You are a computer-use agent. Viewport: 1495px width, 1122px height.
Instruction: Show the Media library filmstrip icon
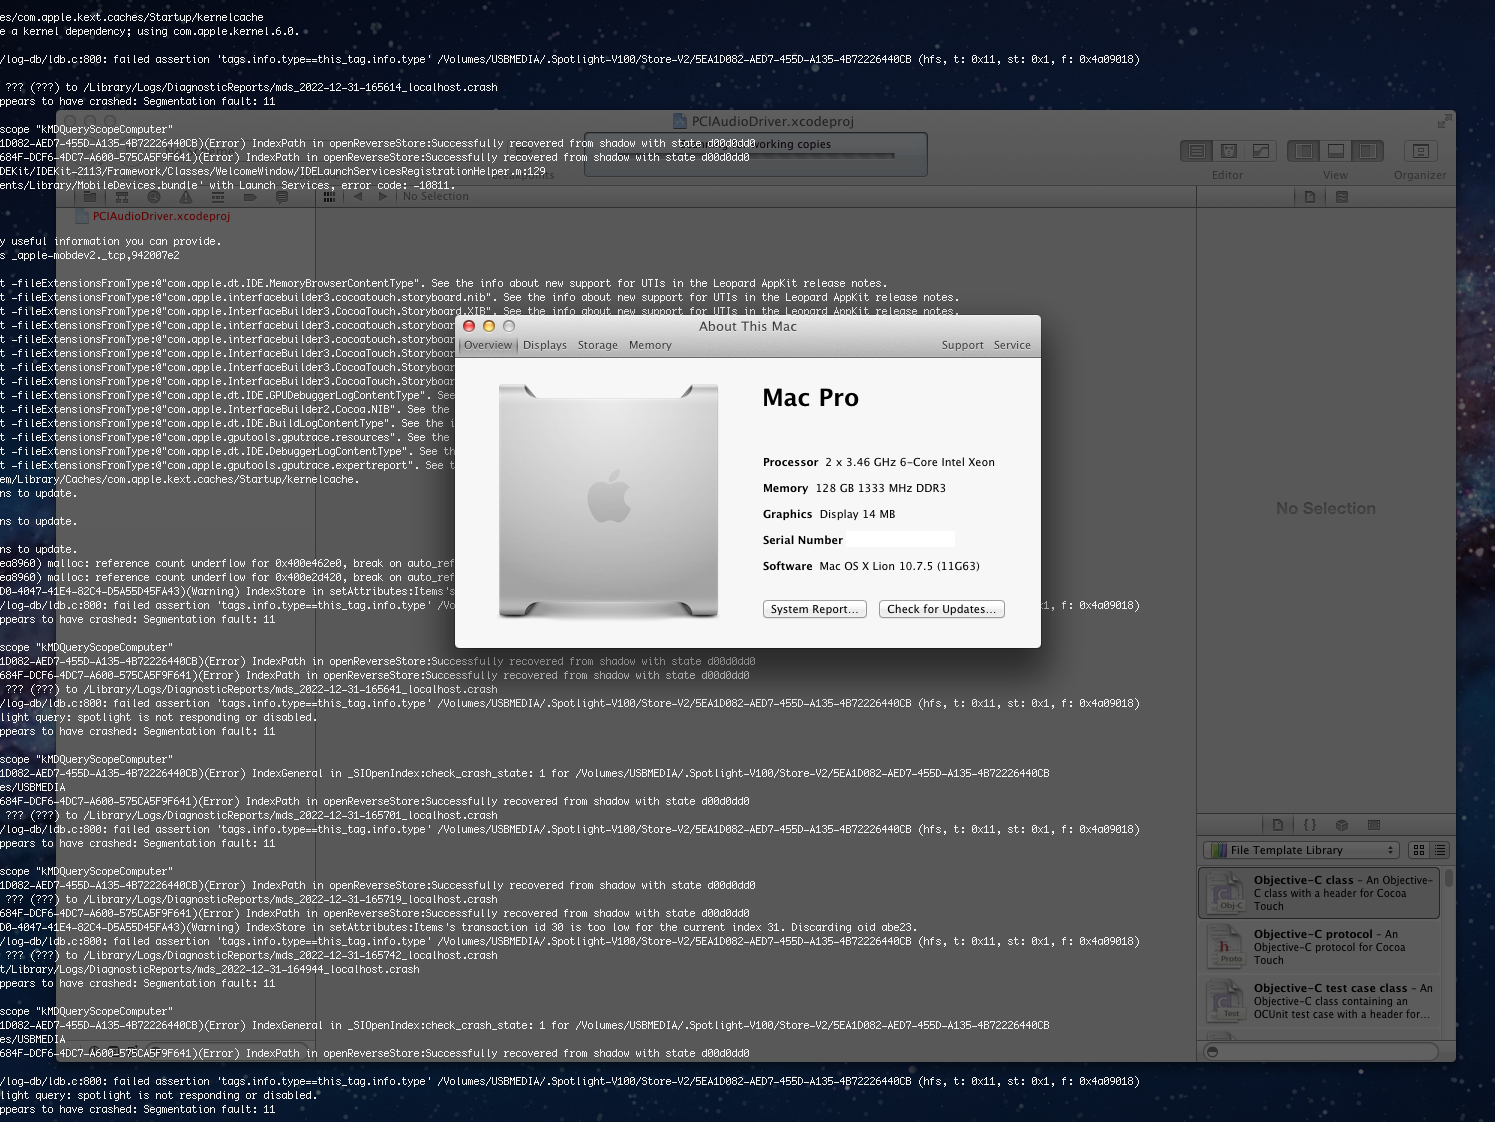tap(1374, 825)
